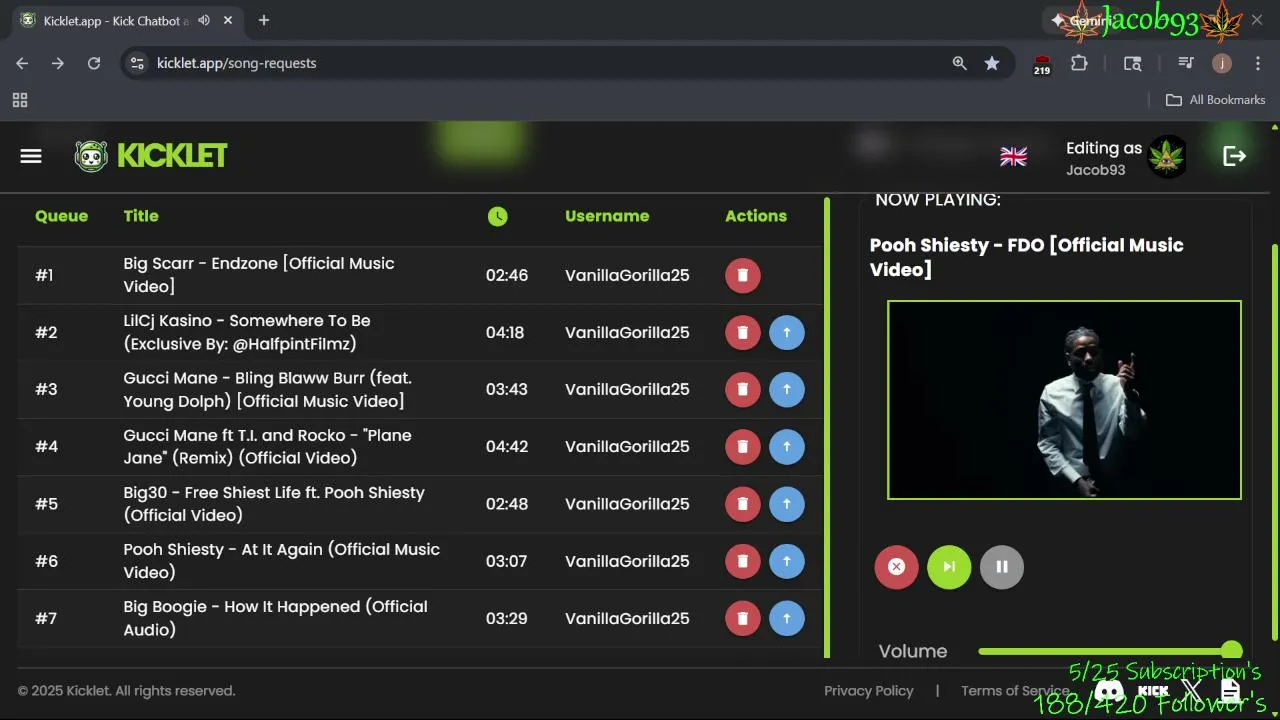This screenshot has width=1280, height=720.
Task: Bookmark this page with the star
Action: [992, 63]
